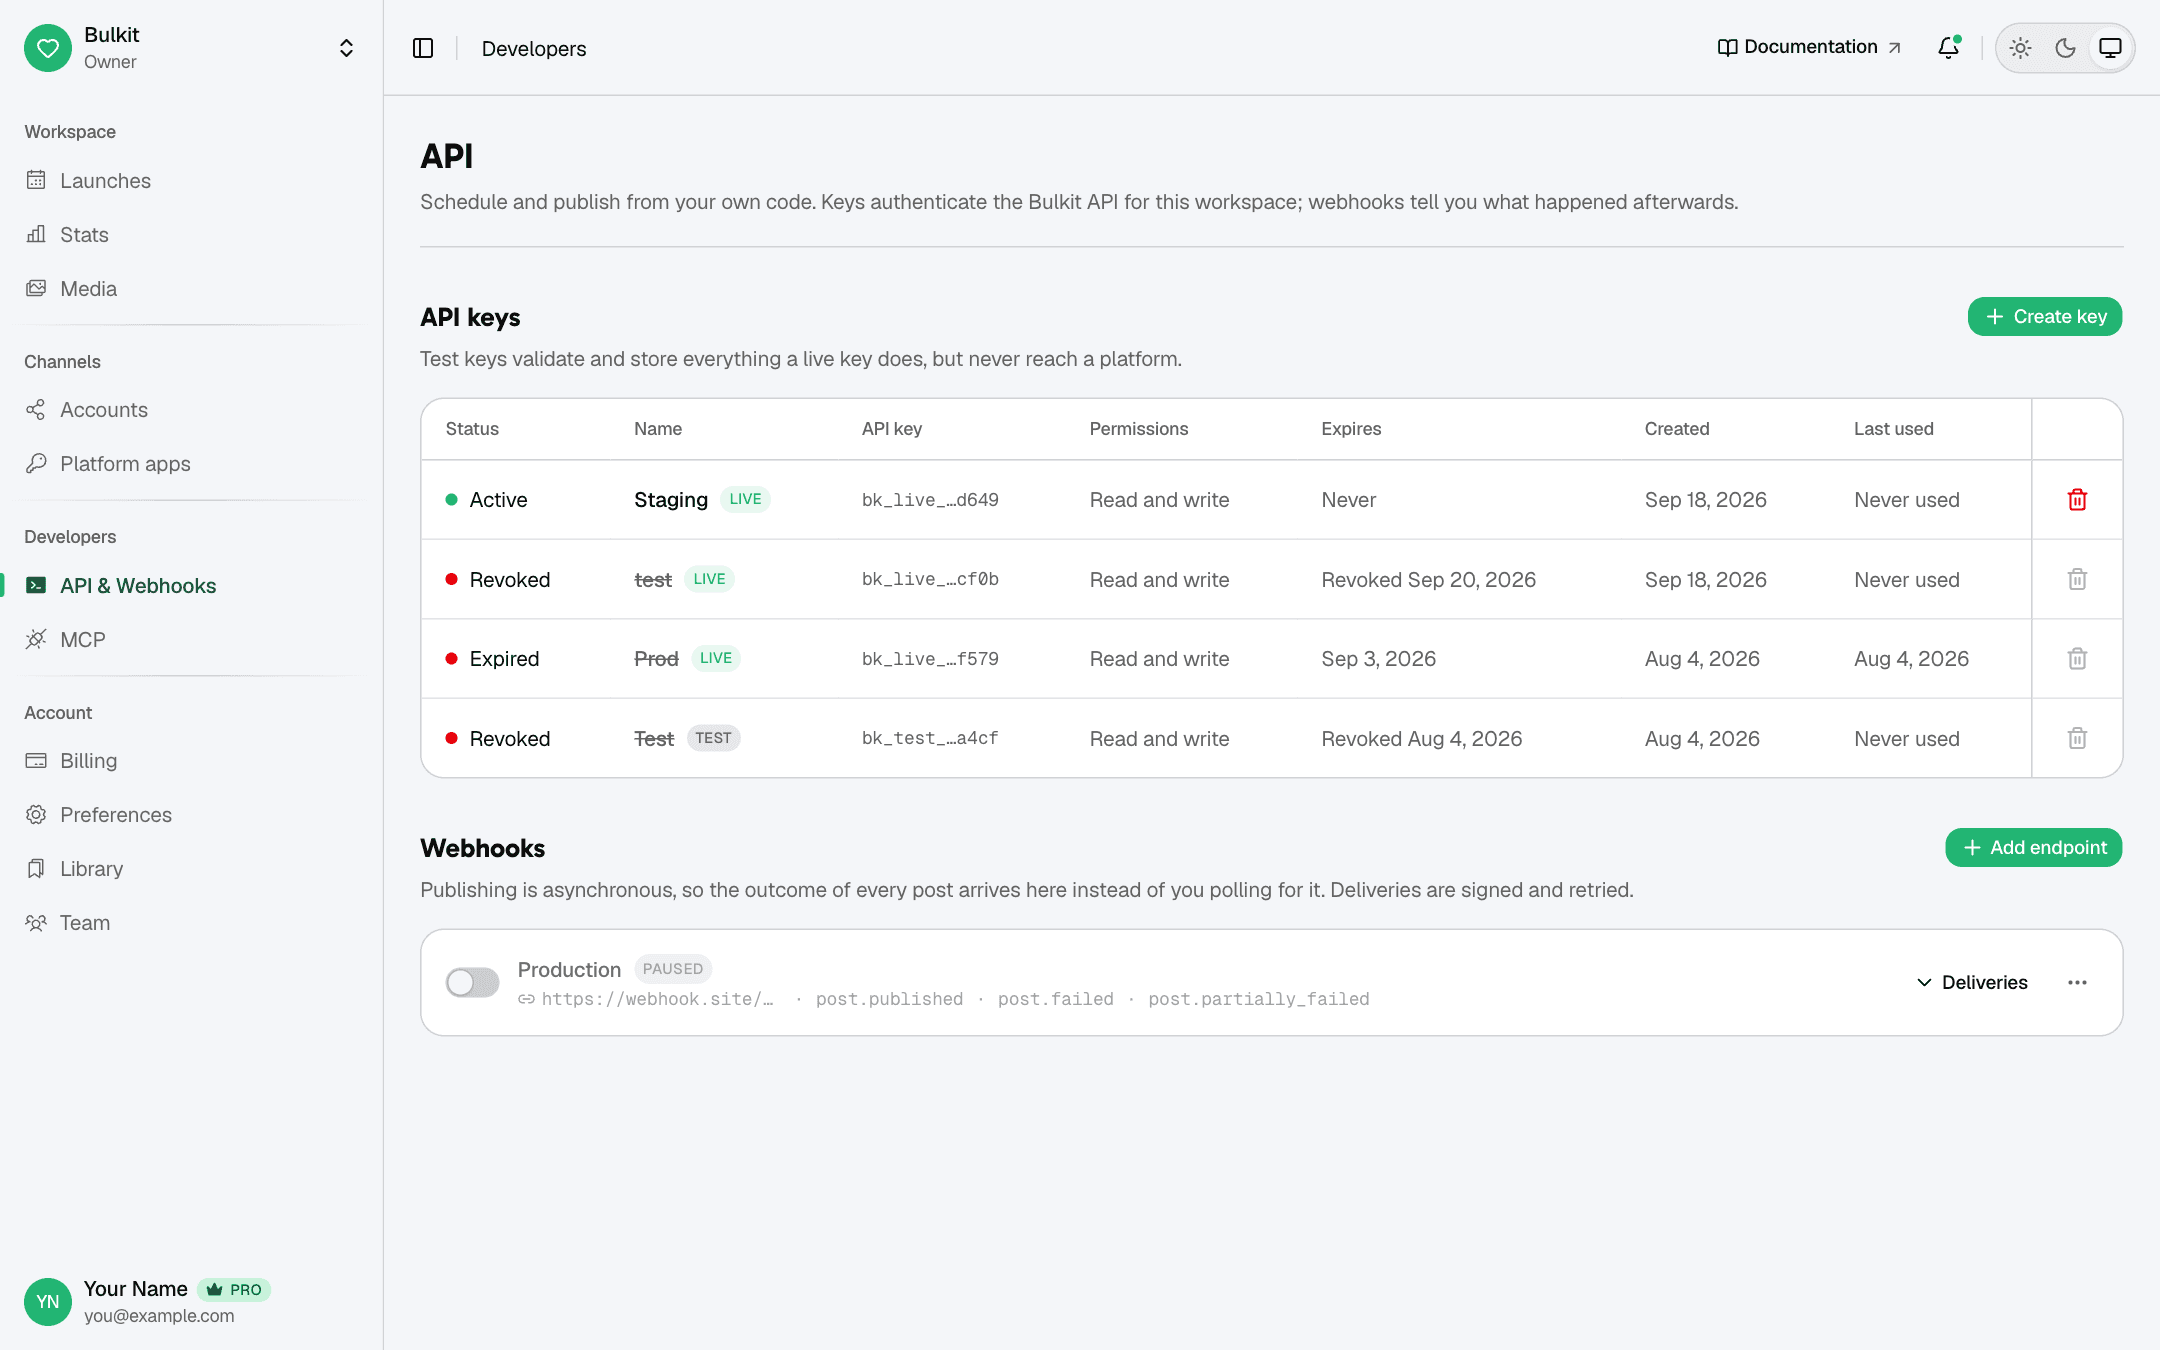2160x1350 pixels.
Task: Click trash icon for expired Prod key
Action: point(2077,659)
